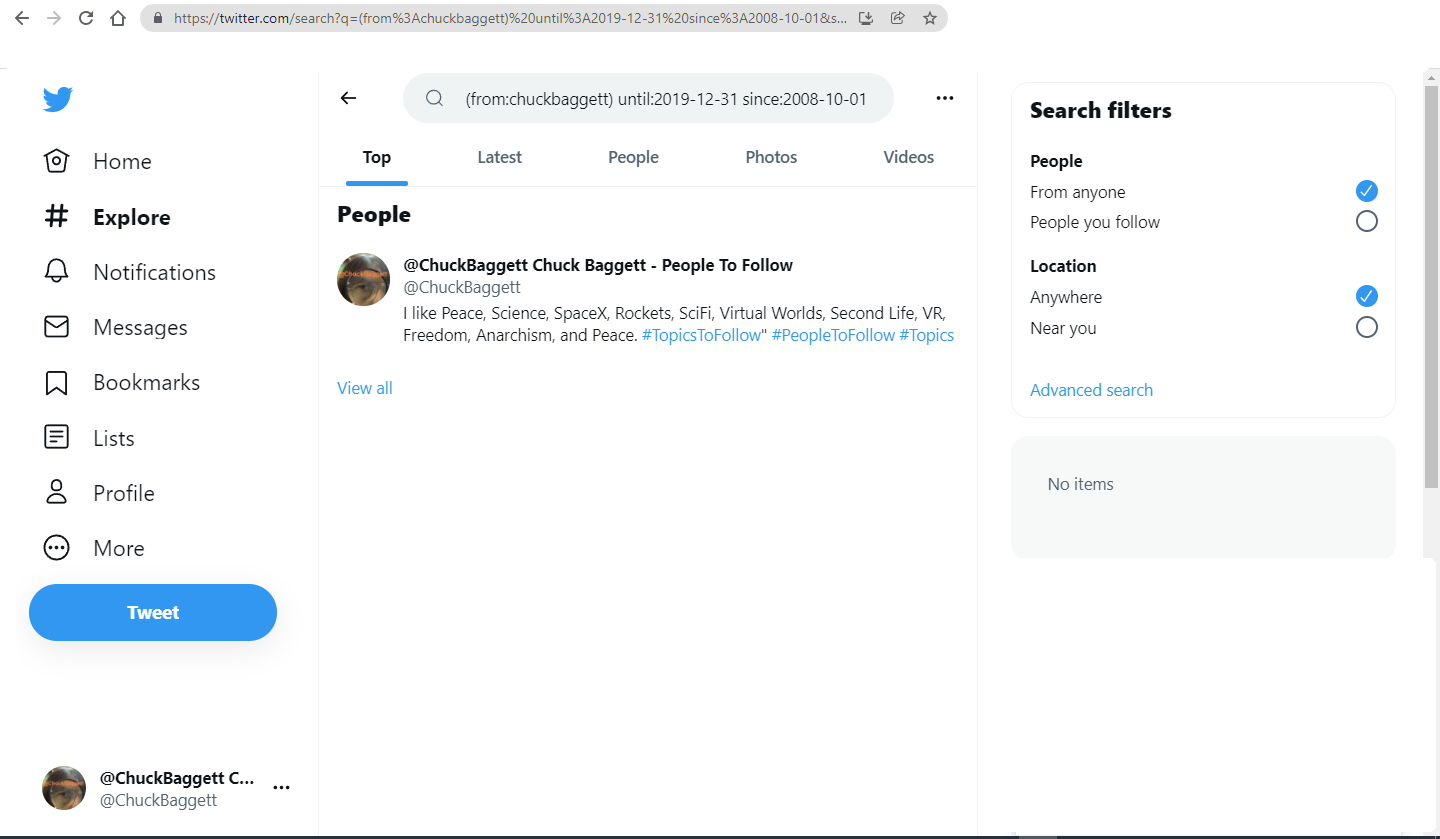This screenshot has width=1440, height=839.
Task: Click the No items text
Action: 1080,484
